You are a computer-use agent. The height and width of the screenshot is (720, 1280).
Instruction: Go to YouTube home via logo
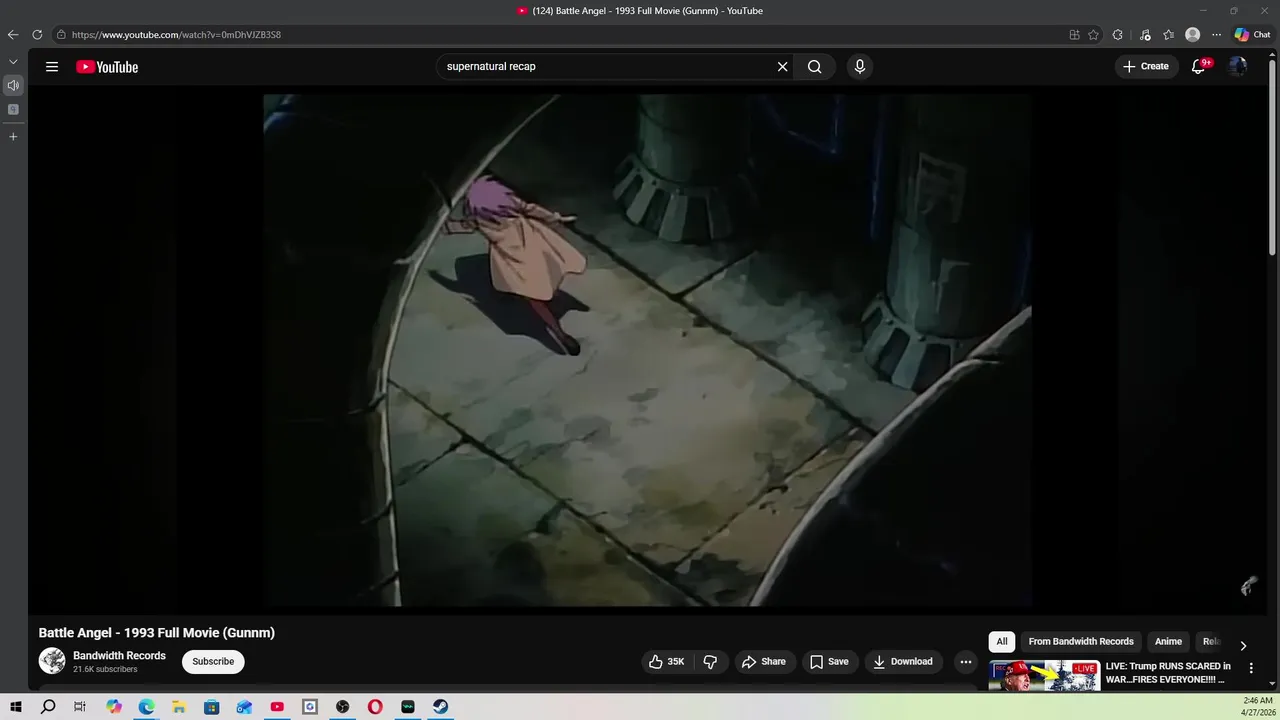[x=107, y=67]
